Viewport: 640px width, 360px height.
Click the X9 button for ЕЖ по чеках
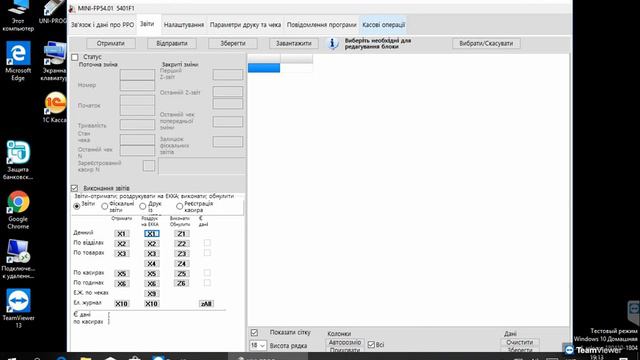(x=151, y=293)
